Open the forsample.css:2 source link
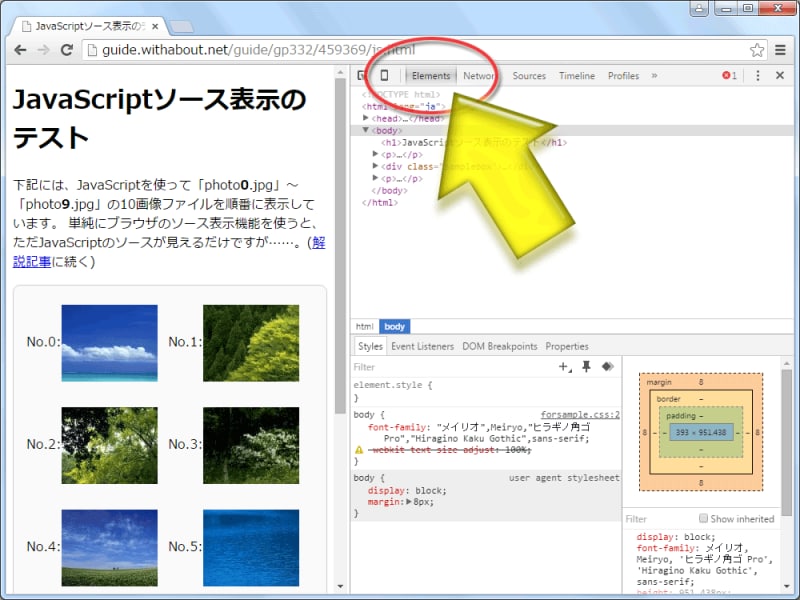 [x=579, y=414]
